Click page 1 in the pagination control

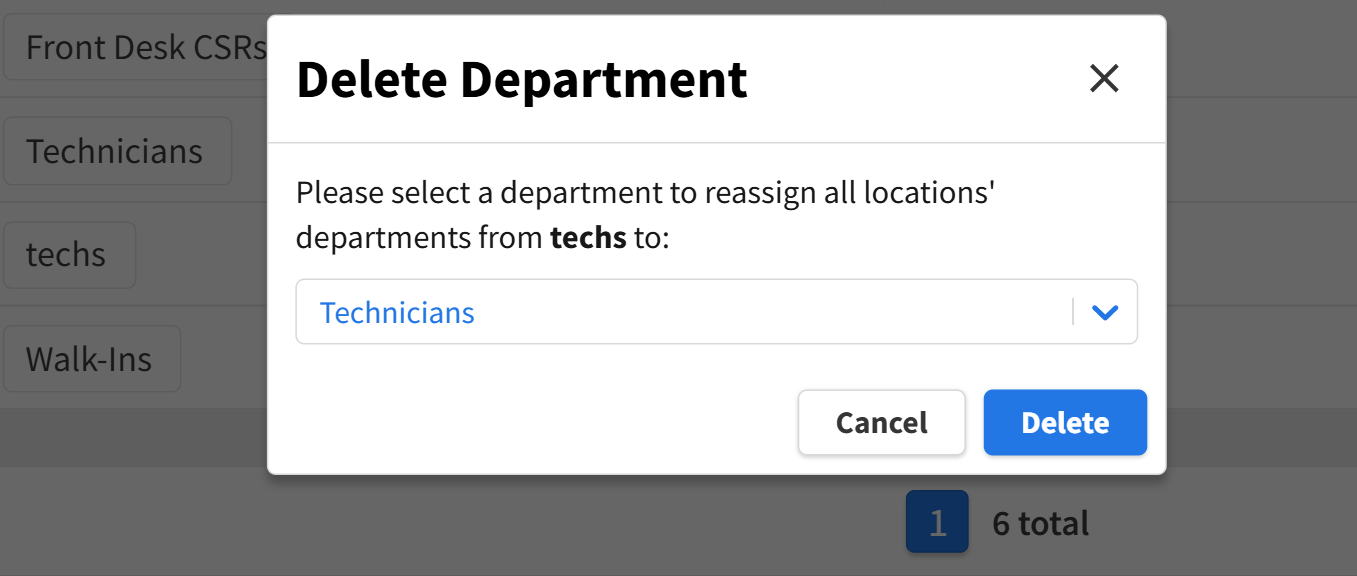[x=936, y=521]
